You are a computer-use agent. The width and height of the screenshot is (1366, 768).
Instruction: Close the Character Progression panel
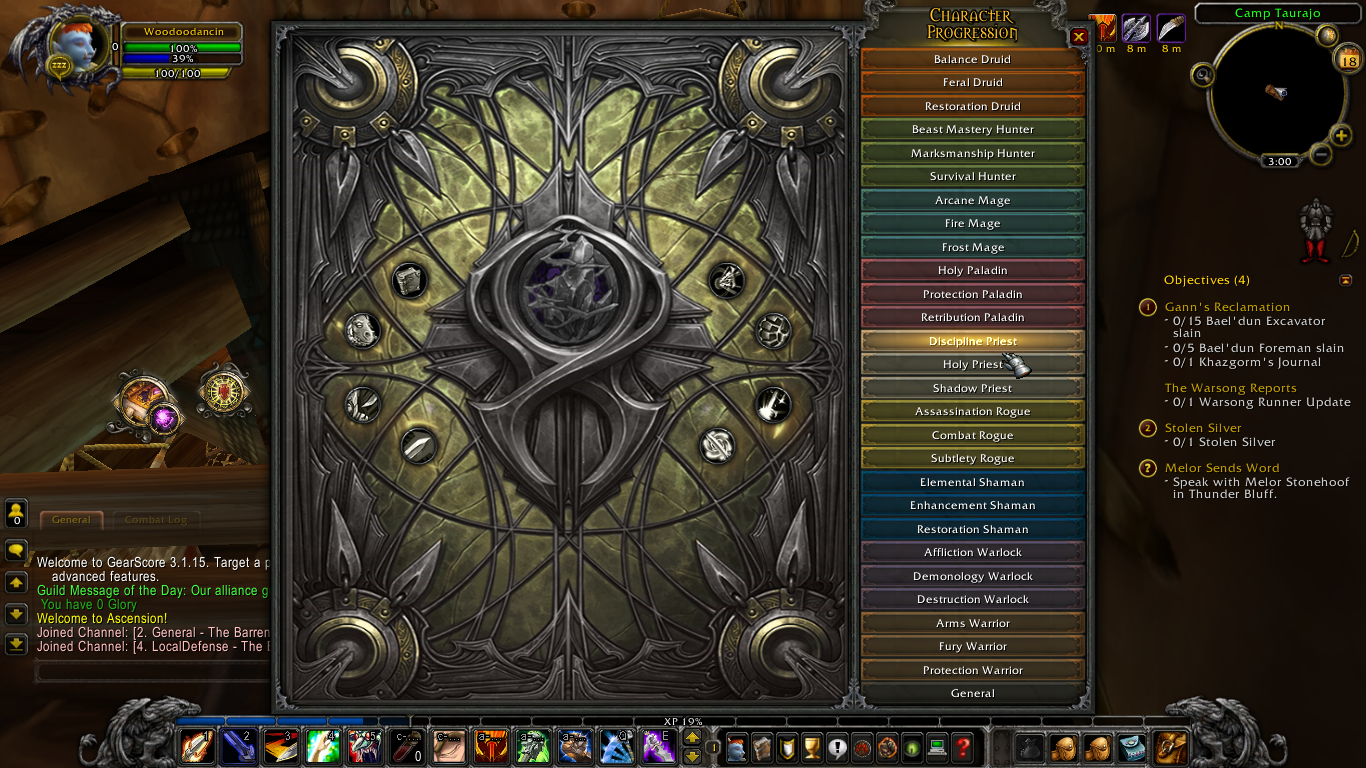pyautogui.click(x=1079, y=37)
